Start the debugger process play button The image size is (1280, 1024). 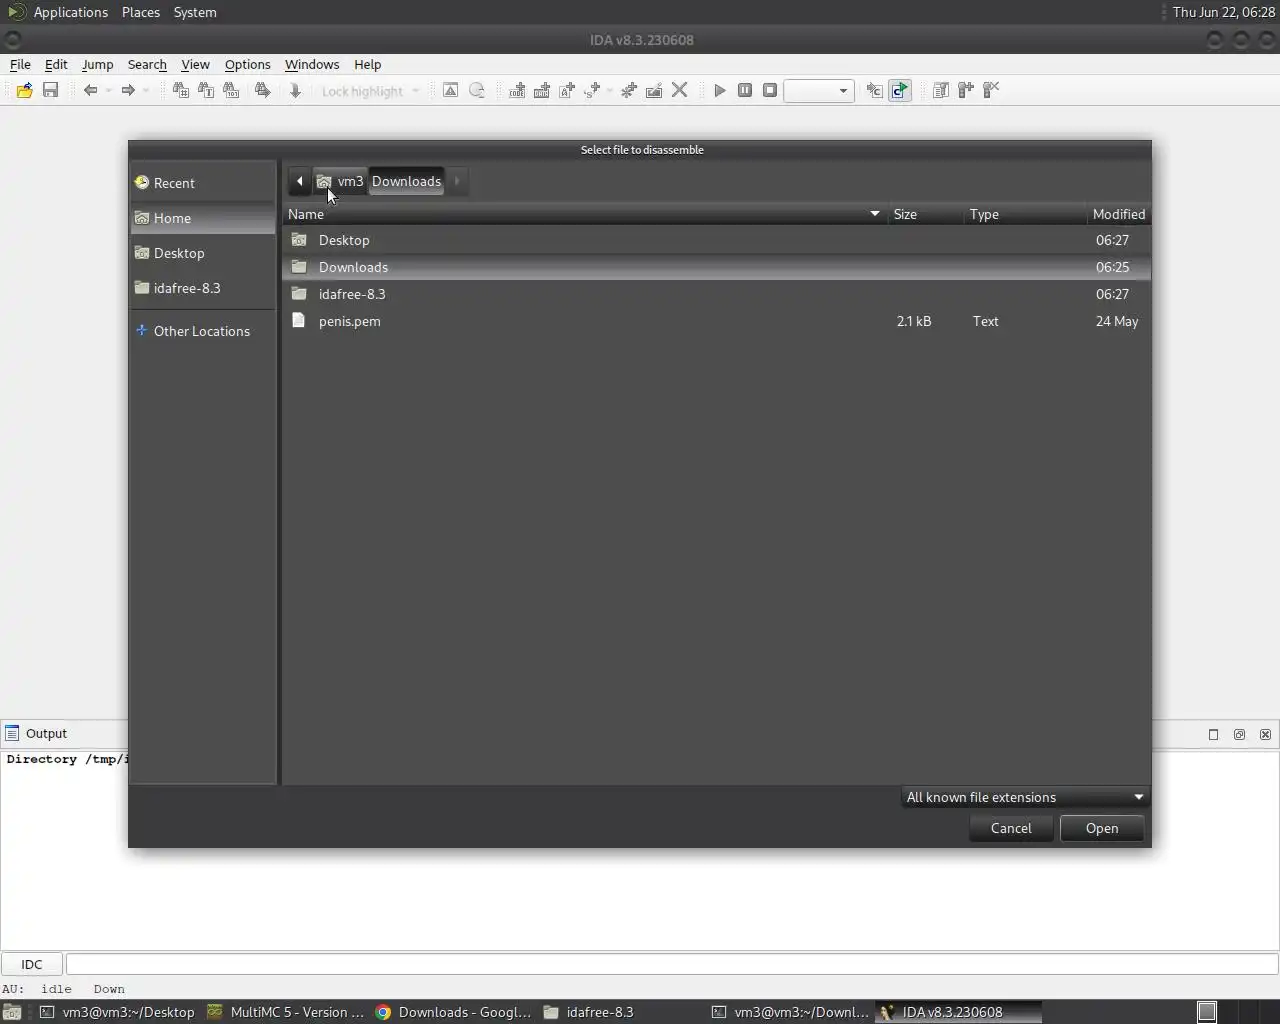click(x=720, y=90)
